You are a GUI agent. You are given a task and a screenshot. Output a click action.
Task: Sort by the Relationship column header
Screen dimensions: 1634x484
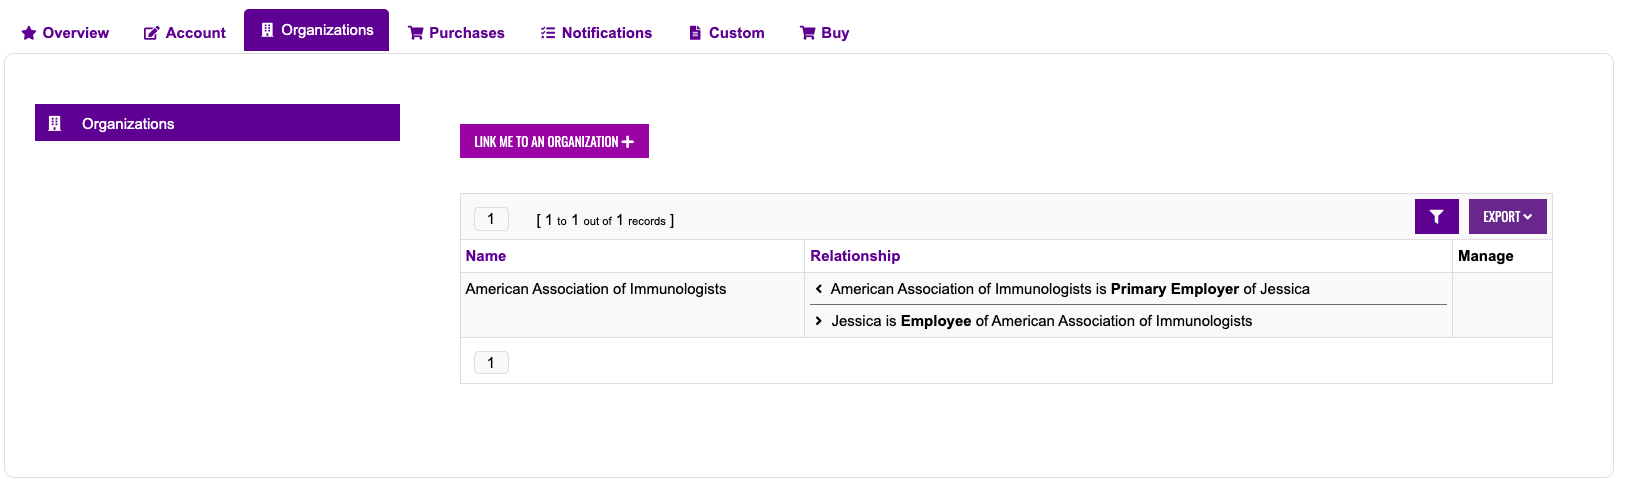tap(855, 256)
